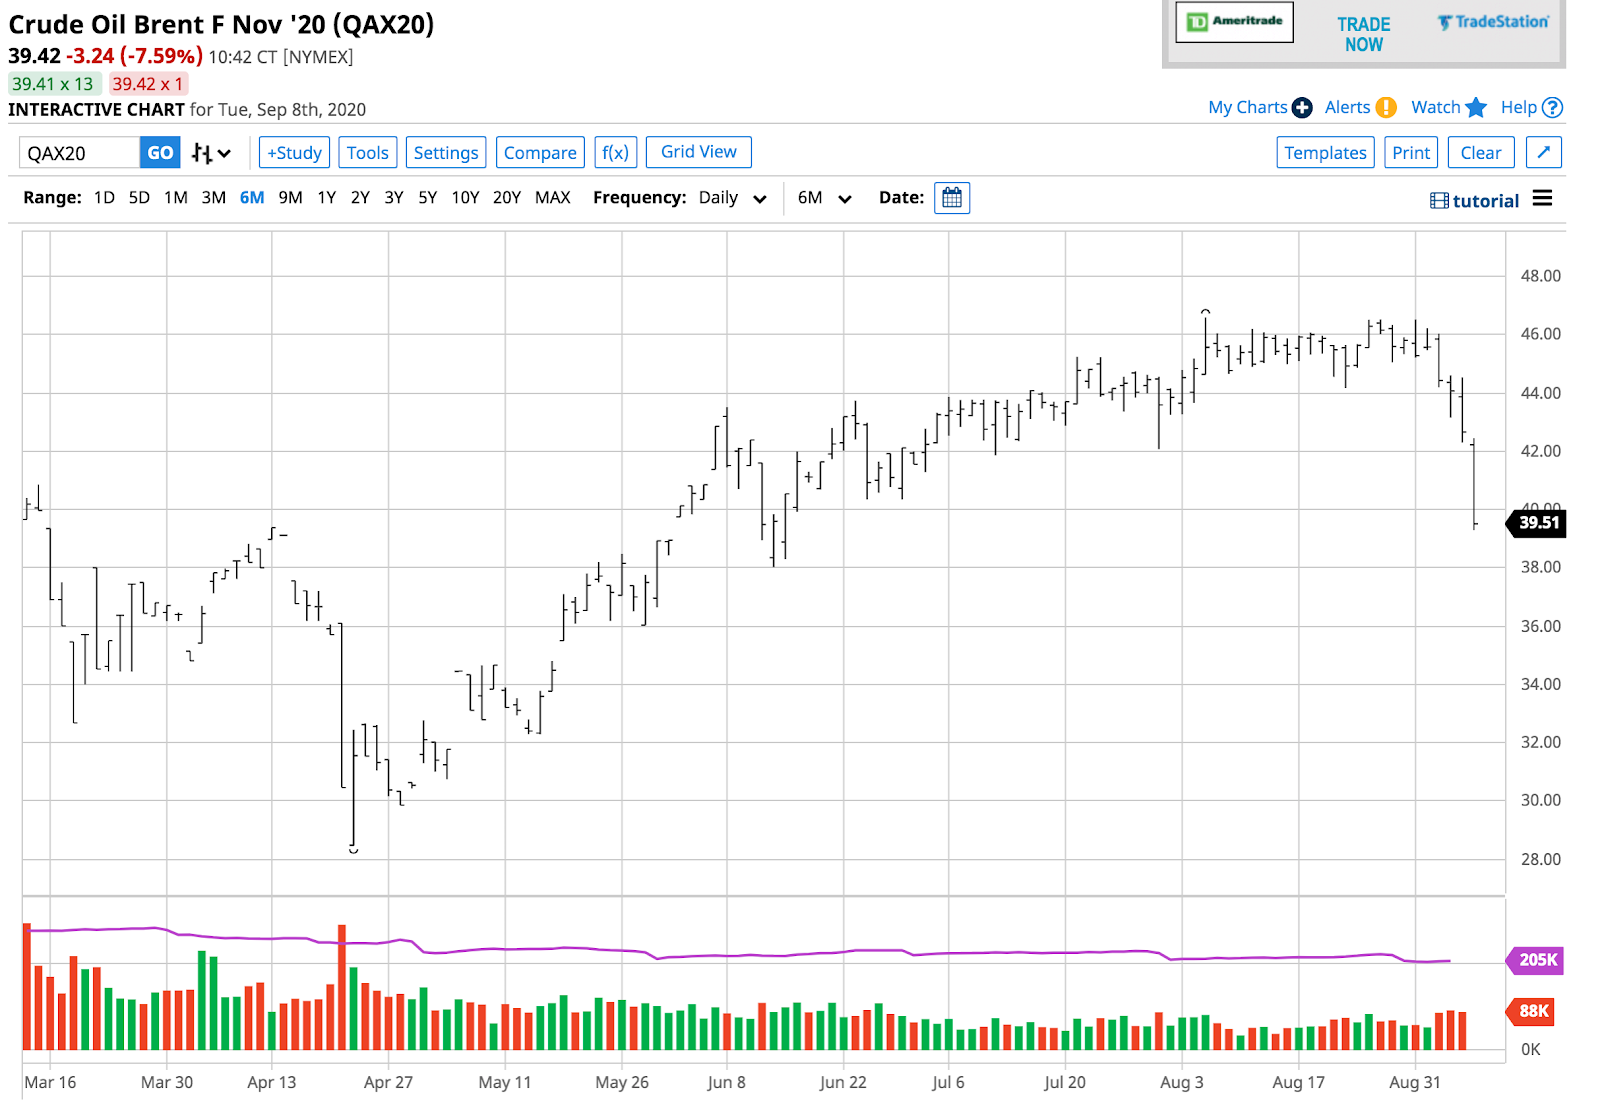Screen dimensions: 1600x1109
Task: Select the 9M range
Action: [x=290, y=198]
